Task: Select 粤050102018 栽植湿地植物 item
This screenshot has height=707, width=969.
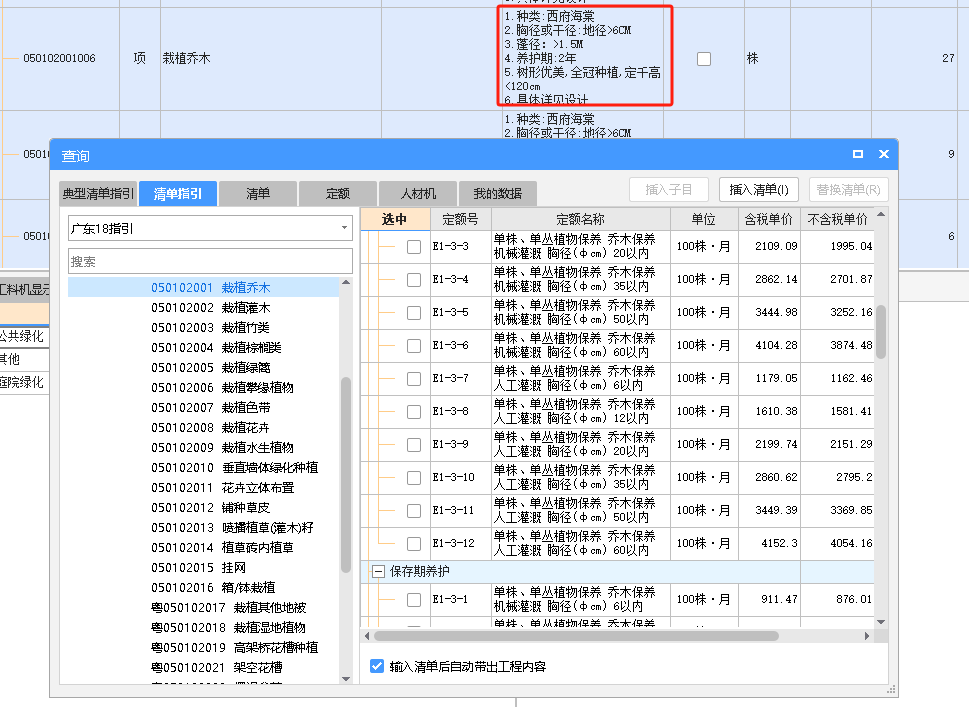Action: [229, 627]
